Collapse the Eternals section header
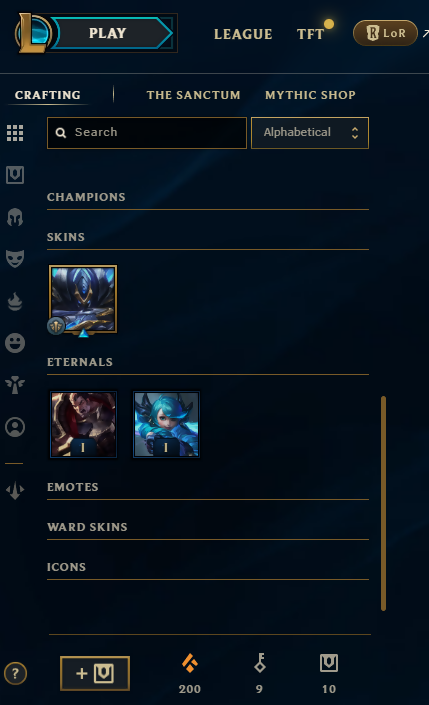The image size is (429, 705). pos(208,362)
